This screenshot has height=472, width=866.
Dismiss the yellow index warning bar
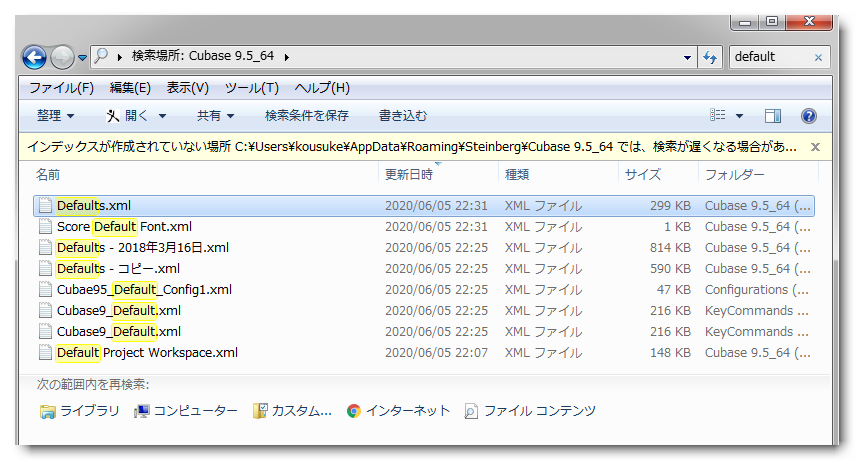[x=815, y=147]
